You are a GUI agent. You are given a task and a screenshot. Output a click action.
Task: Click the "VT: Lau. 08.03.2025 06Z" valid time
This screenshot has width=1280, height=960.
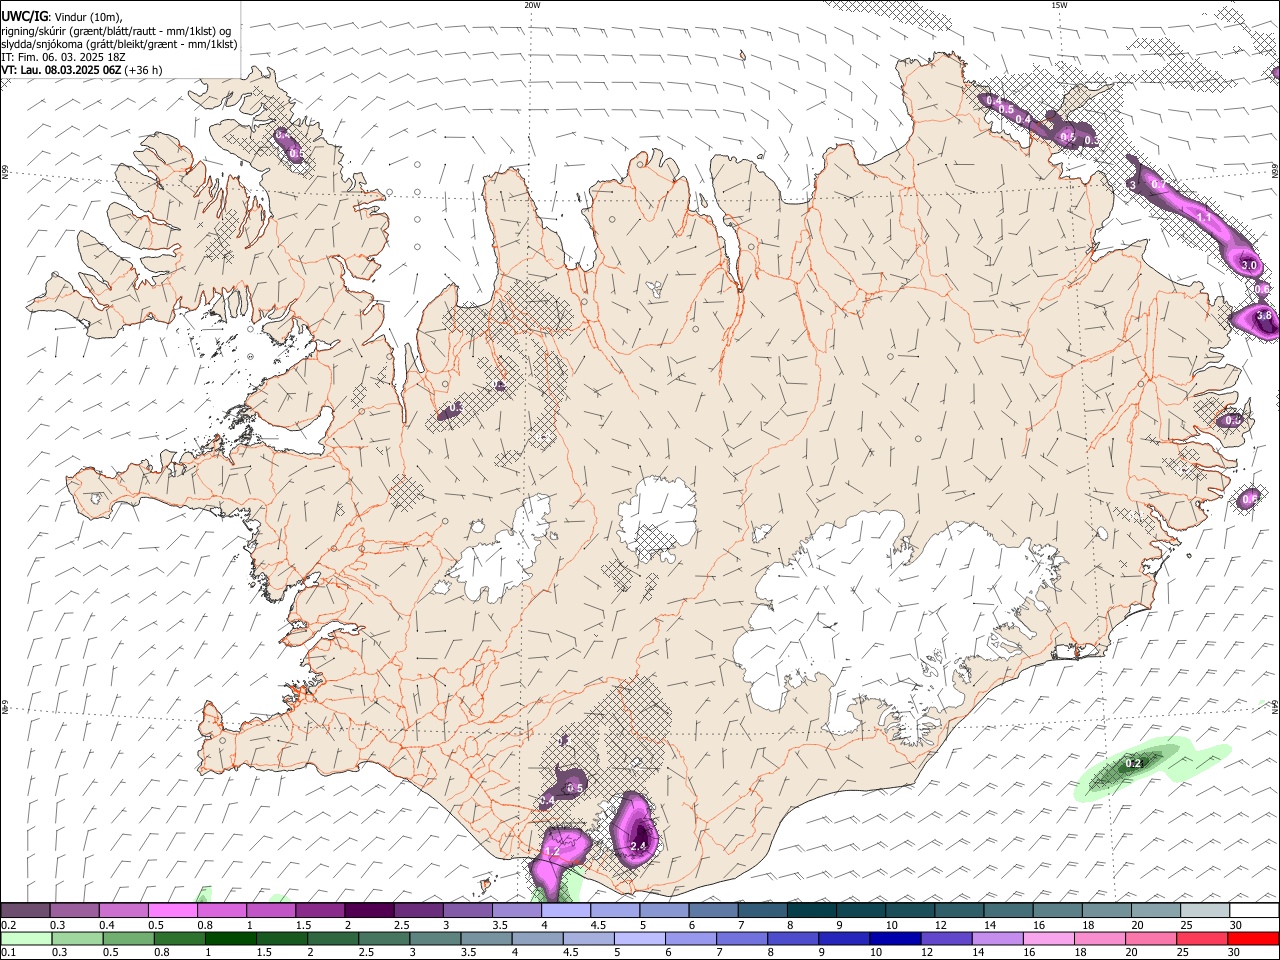coord(61,70)
